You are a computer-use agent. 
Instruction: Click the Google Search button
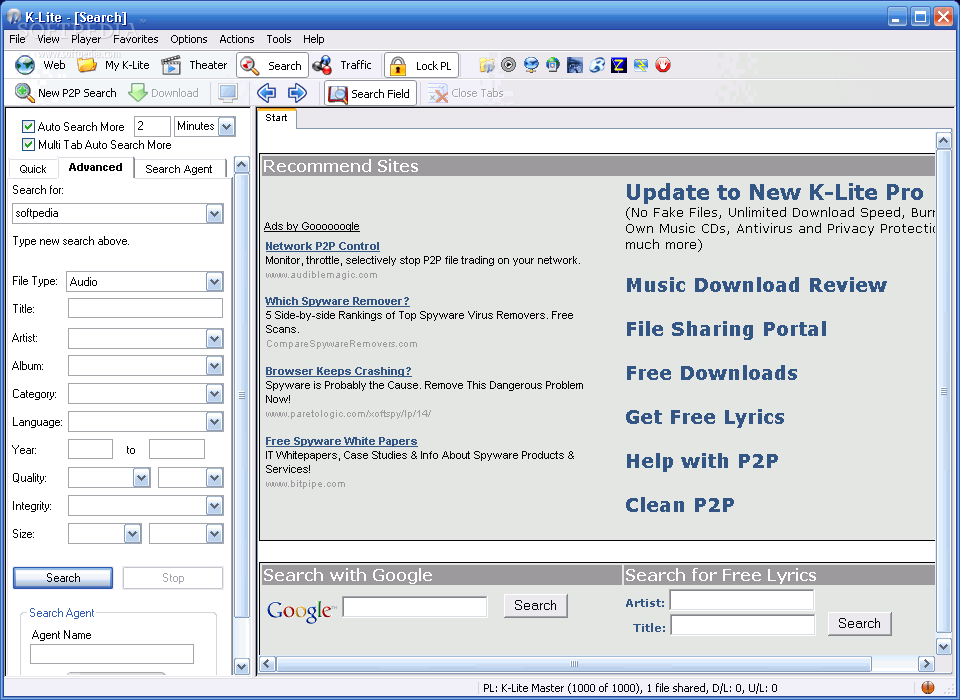point(536,605)
